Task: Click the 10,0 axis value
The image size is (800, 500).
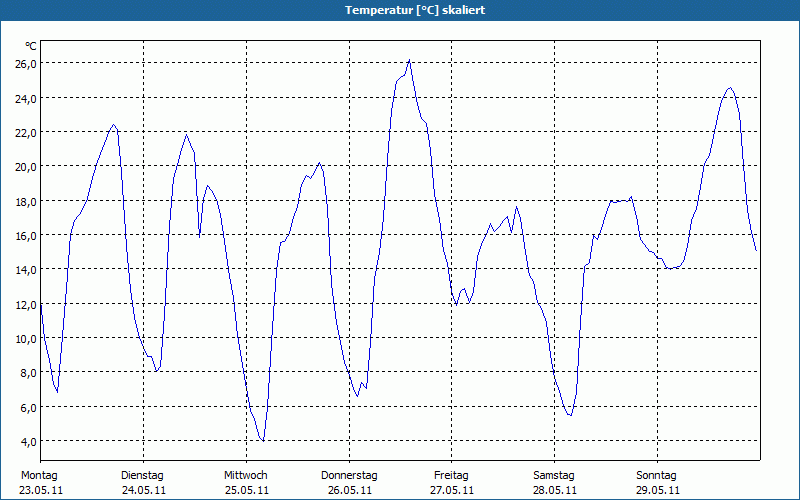Action: (x=26, y=339)
